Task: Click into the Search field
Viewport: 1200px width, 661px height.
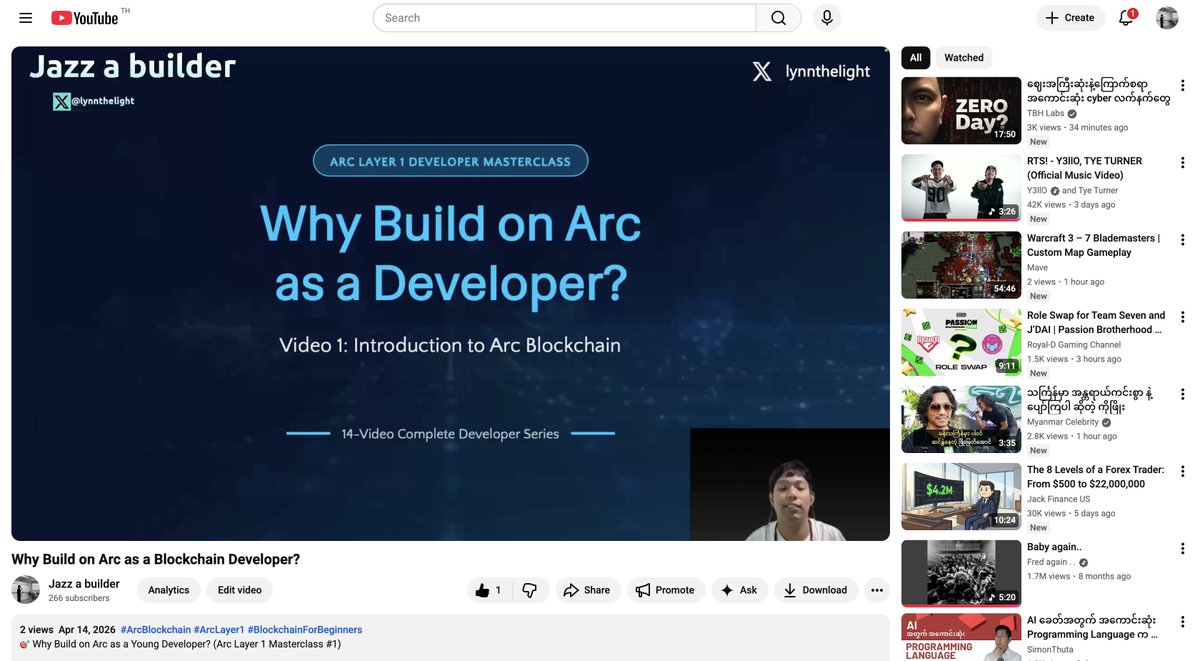Action: click(565, 18)
